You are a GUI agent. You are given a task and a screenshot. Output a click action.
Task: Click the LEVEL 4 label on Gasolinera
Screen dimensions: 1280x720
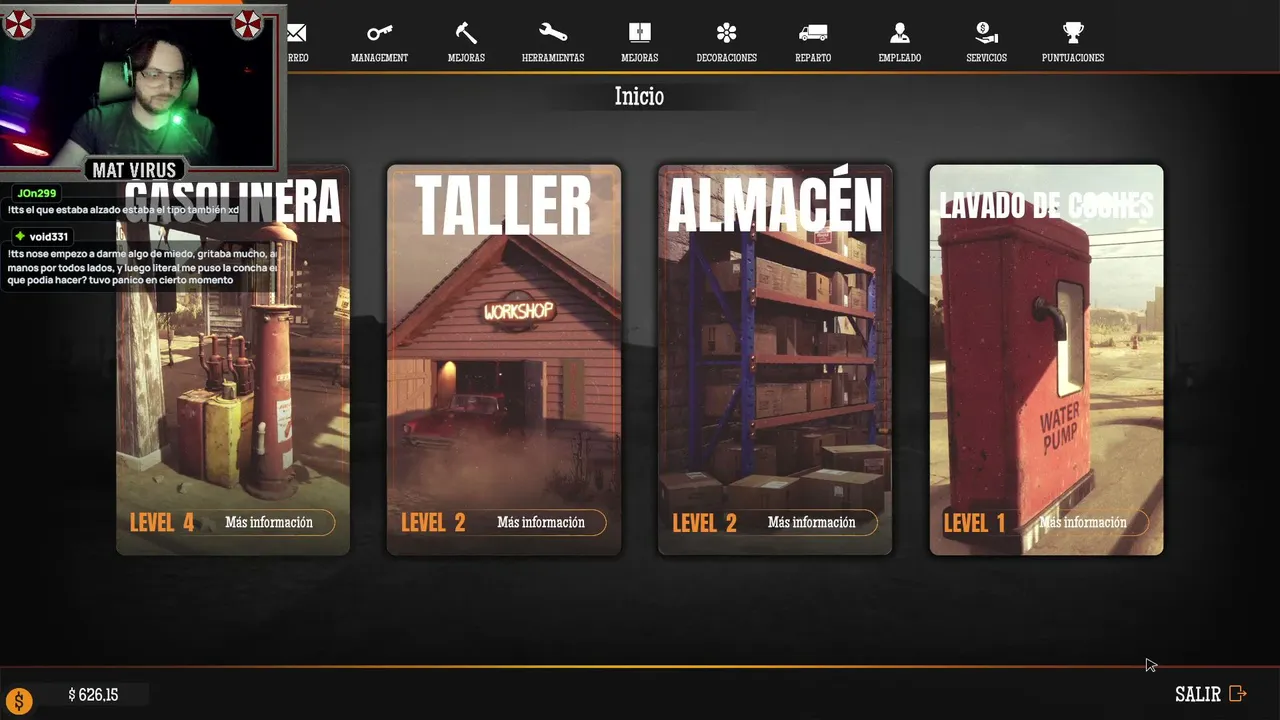pos(162,522)
